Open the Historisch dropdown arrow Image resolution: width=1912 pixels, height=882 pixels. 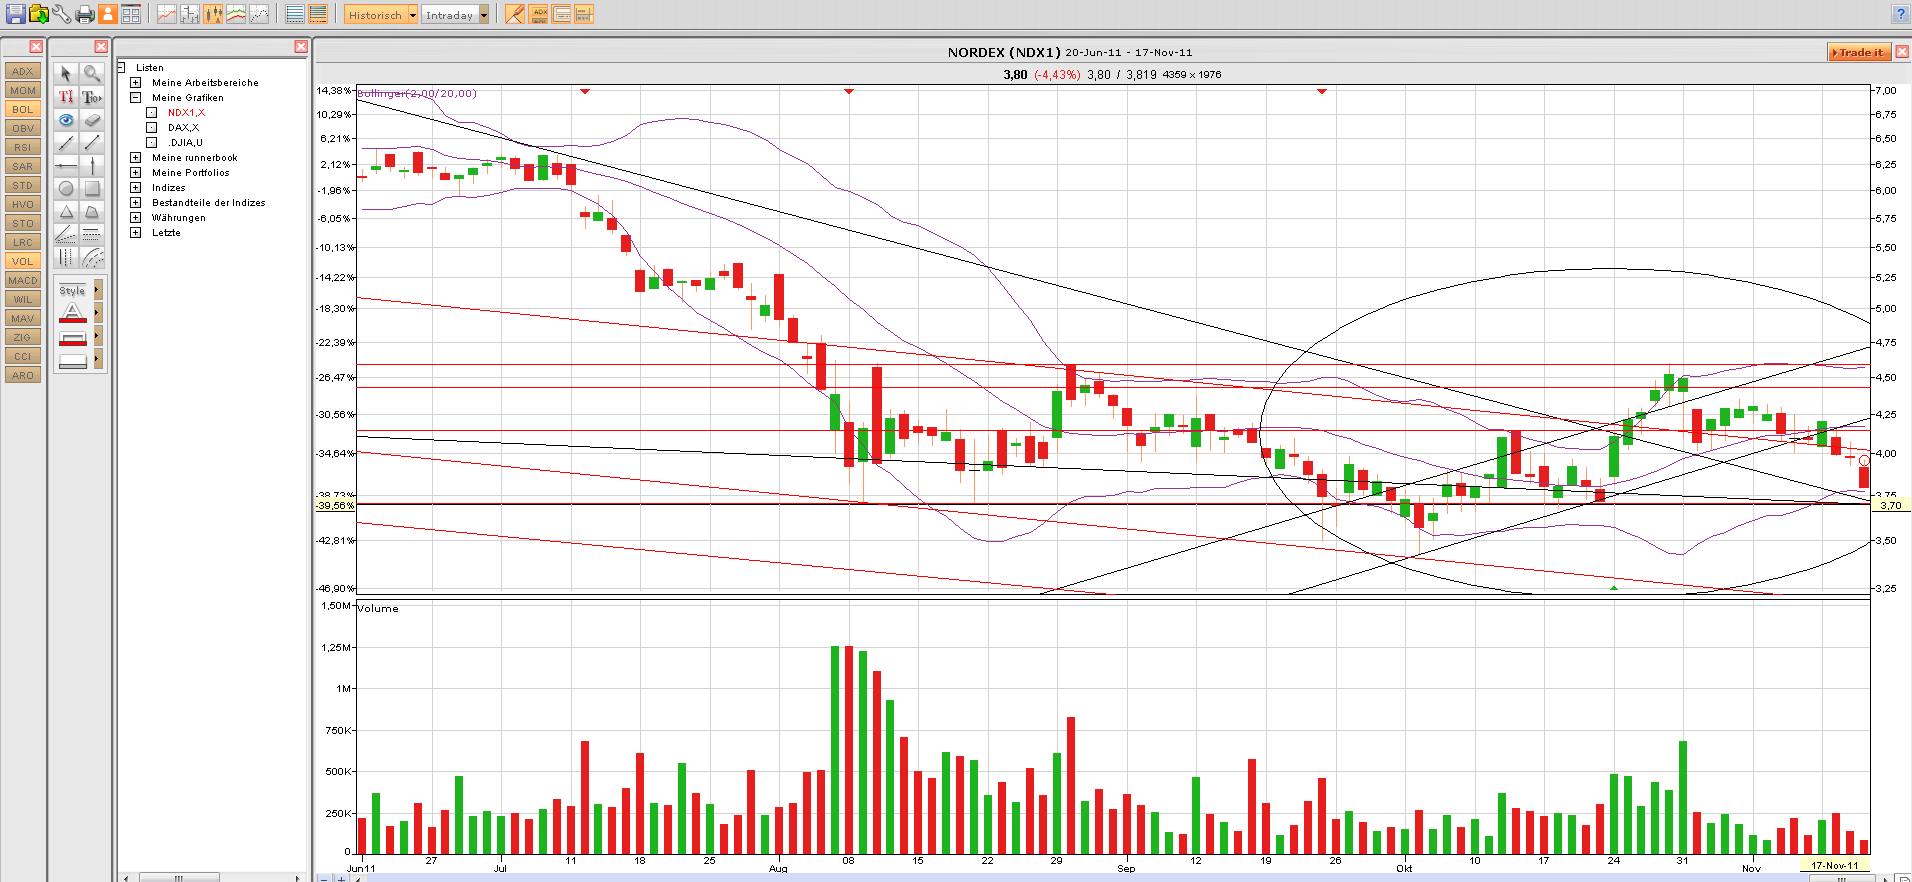[412, 15]
